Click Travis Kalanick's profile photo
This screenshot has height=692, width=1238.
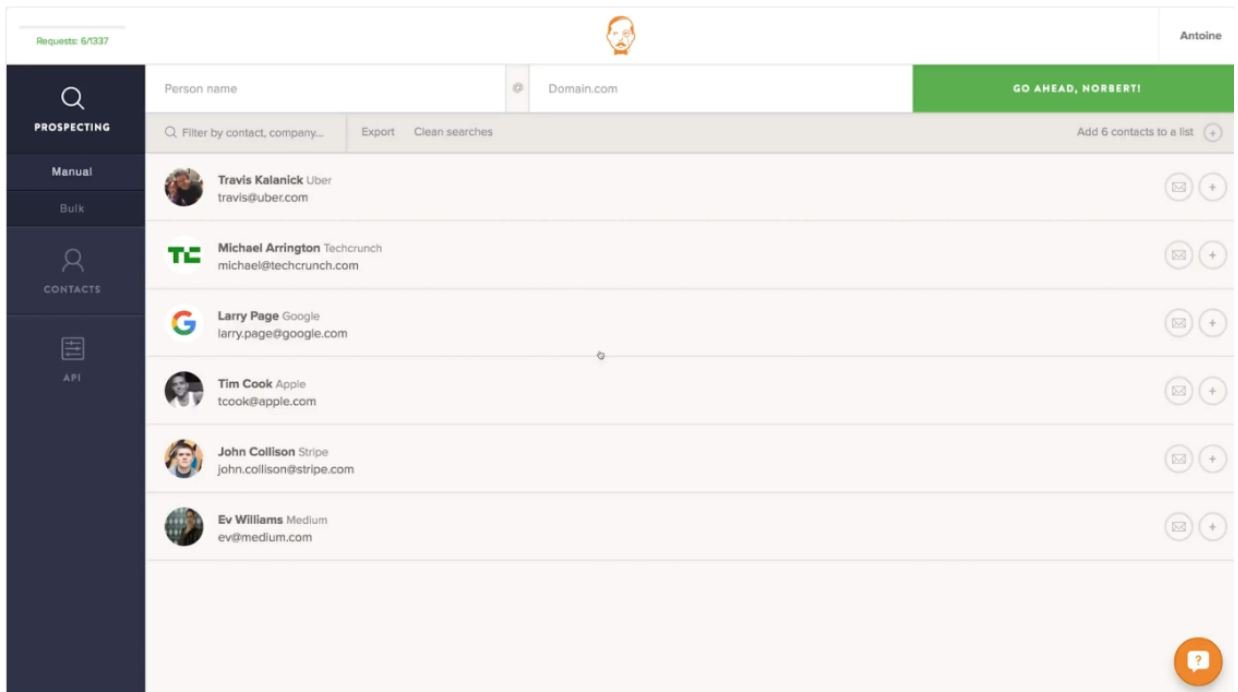pyautogui.click(x=184, y=187)
